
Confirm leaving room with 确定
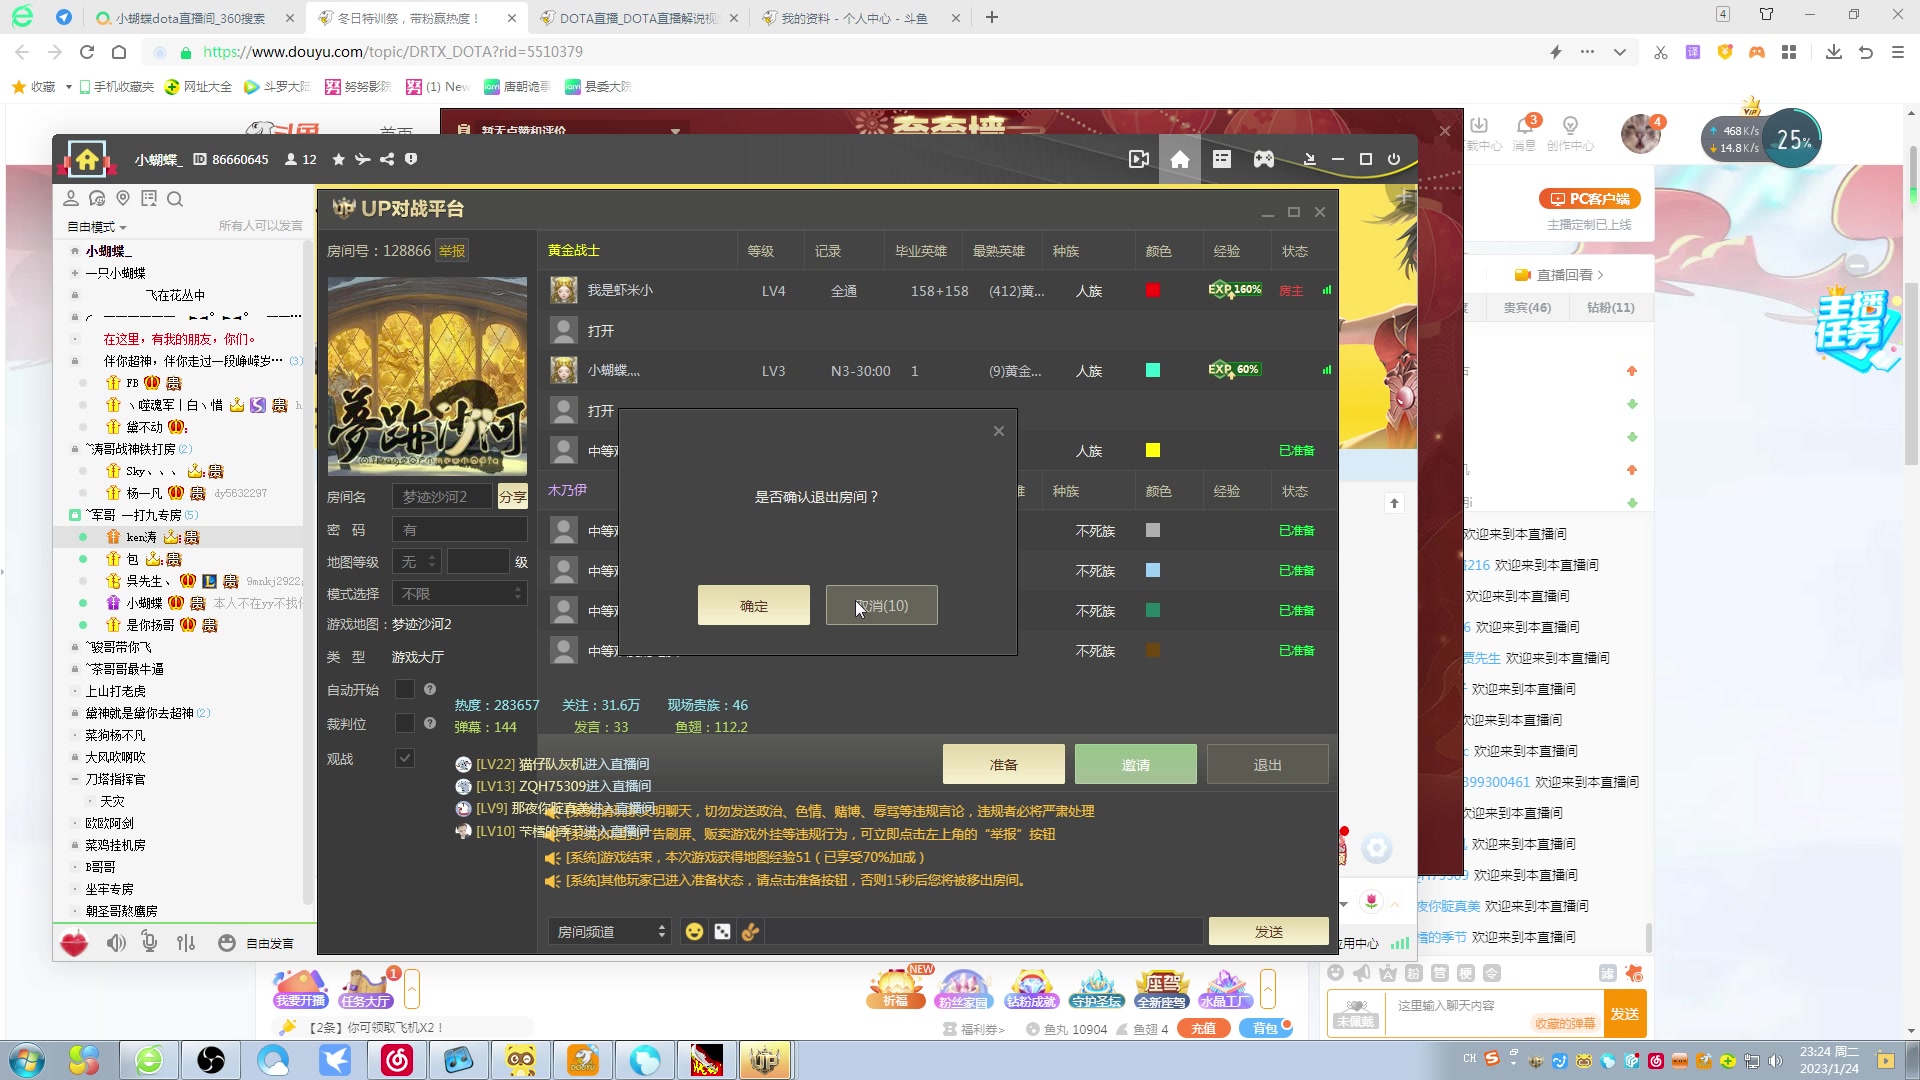point(754,605)
